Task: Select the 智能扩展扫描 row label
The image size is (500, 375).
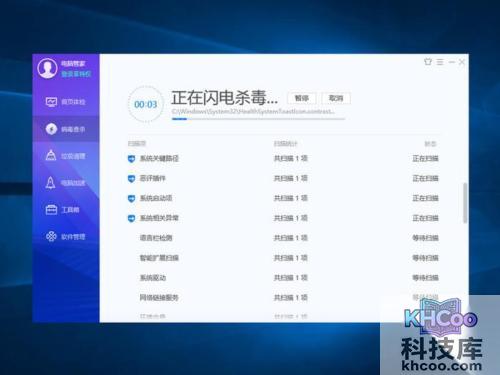Action: click(x=159, y=258)
